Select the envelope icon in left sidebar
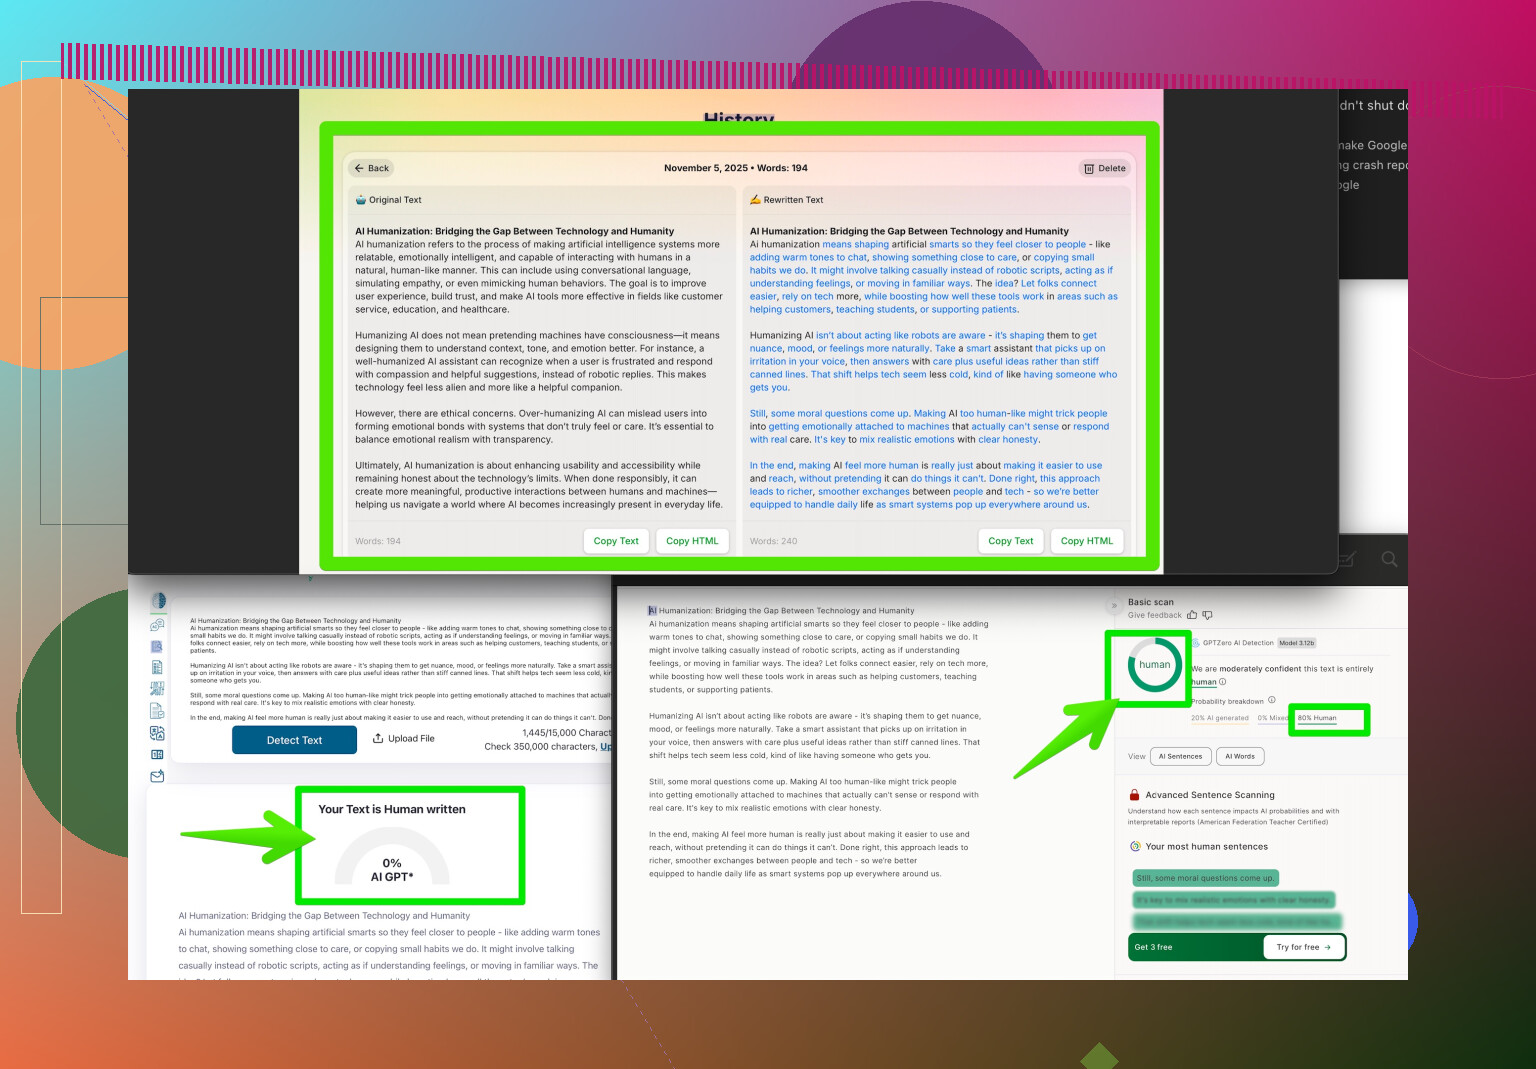The width and height of the screenshot is (1536, 1069). (x=157, y=776)
